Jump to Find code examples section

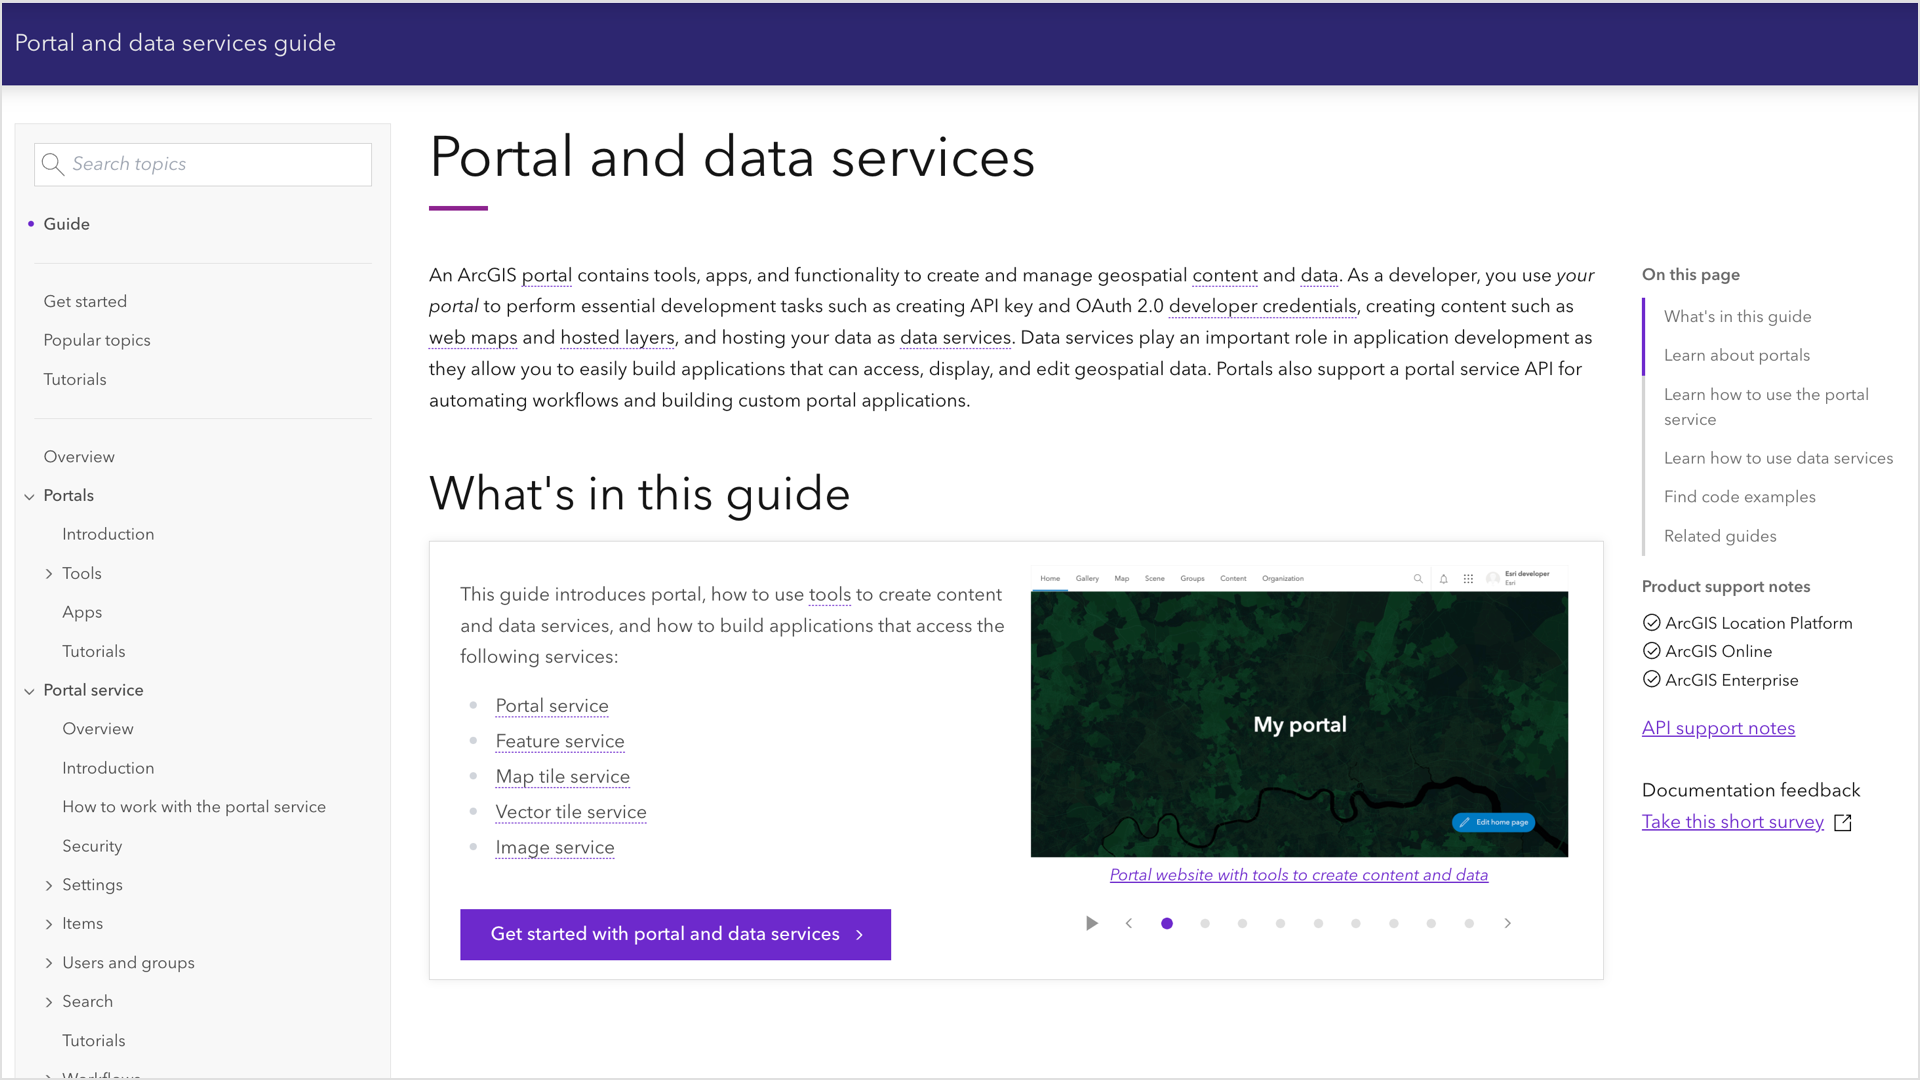(x=1739, y=497)
